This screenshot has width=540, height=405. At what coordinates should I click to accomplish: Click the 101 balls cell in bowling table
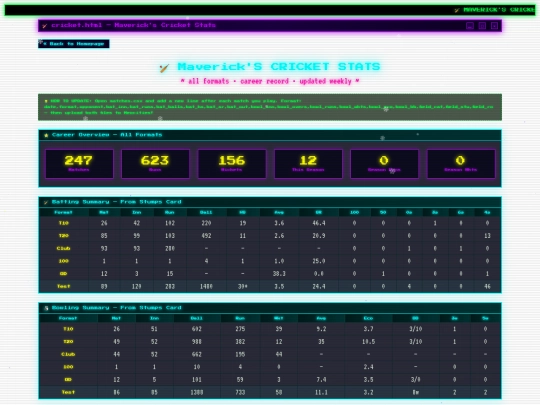197,380
